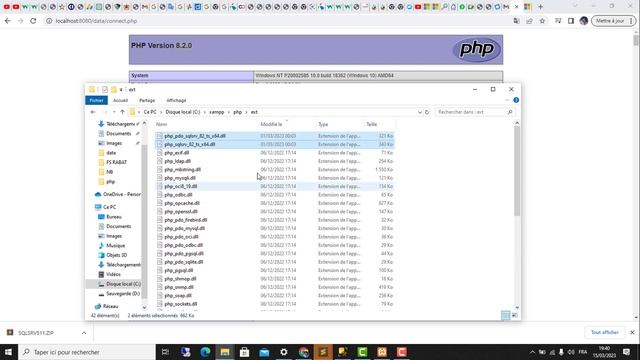Select the php_sockets.dll file
Image resolution: width=640 pixels, height=360 pixels.
[275, 304]
